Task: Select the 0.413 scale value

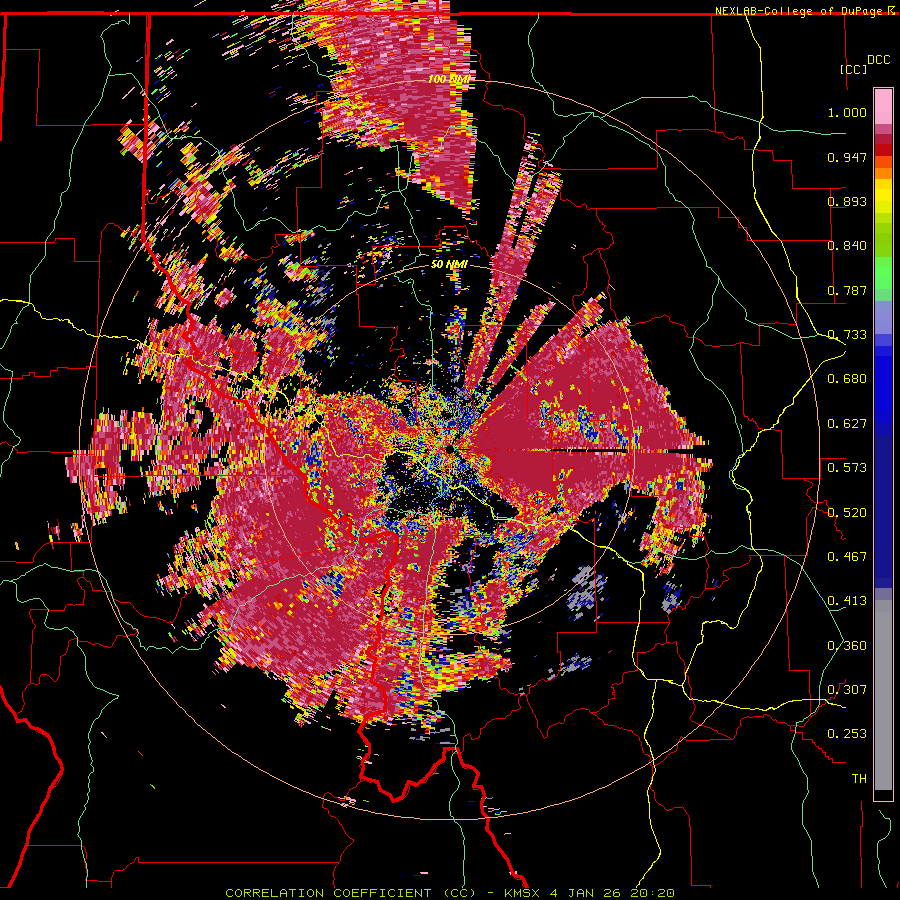Action: point(847,601)
